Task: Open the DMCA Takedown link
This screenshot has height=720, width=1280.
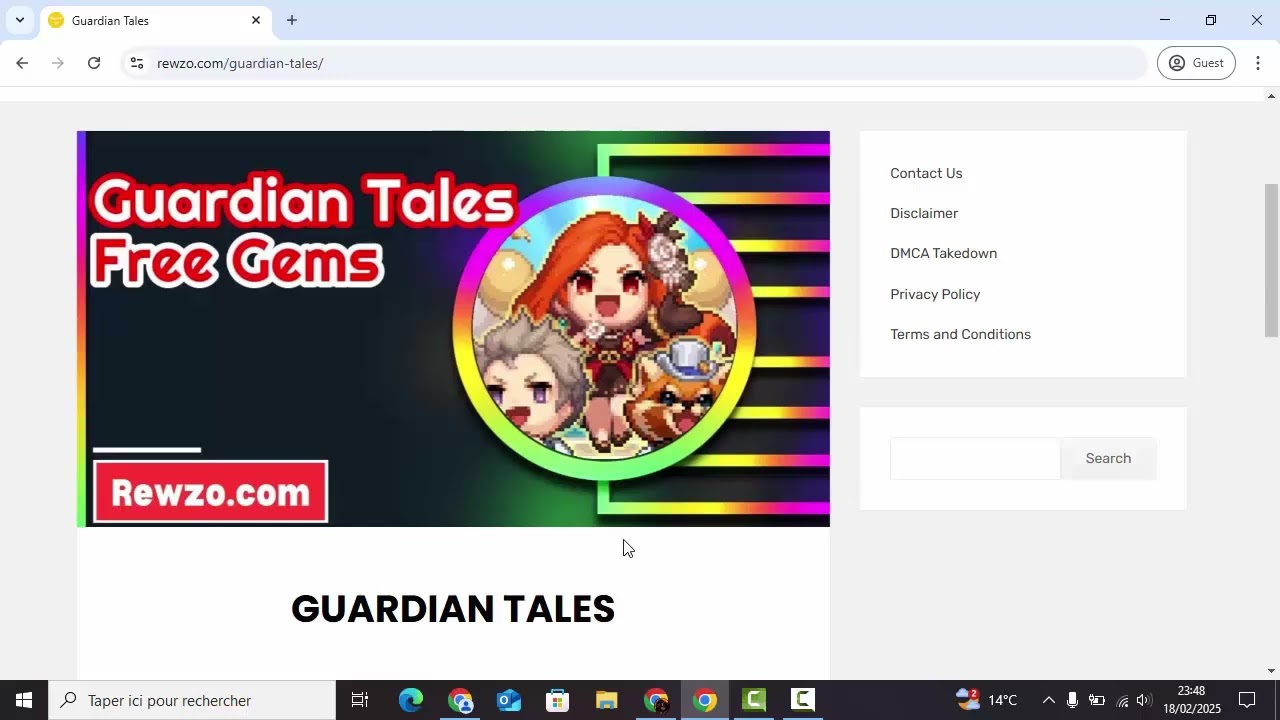Action: point(943,253)
